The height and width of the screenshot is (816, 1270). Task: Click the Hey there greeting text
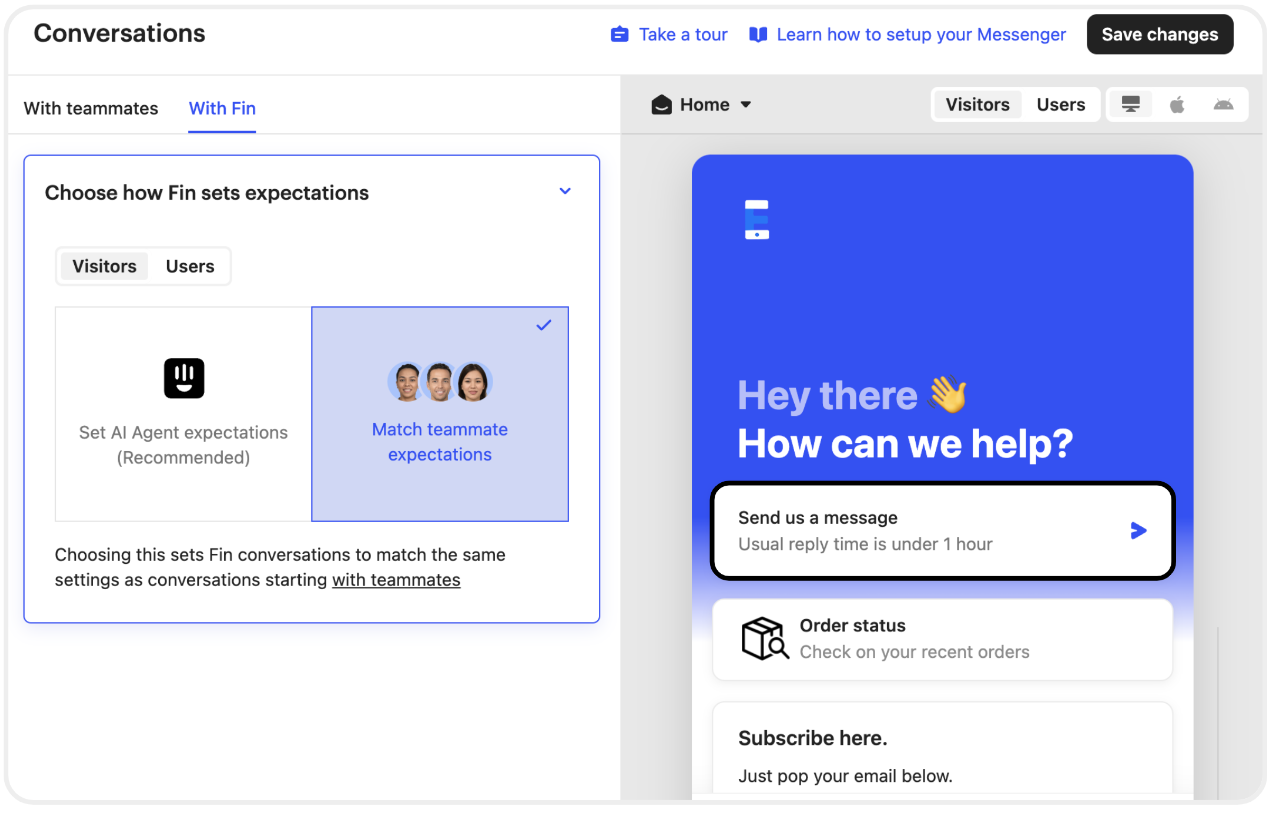pos(828,396)
